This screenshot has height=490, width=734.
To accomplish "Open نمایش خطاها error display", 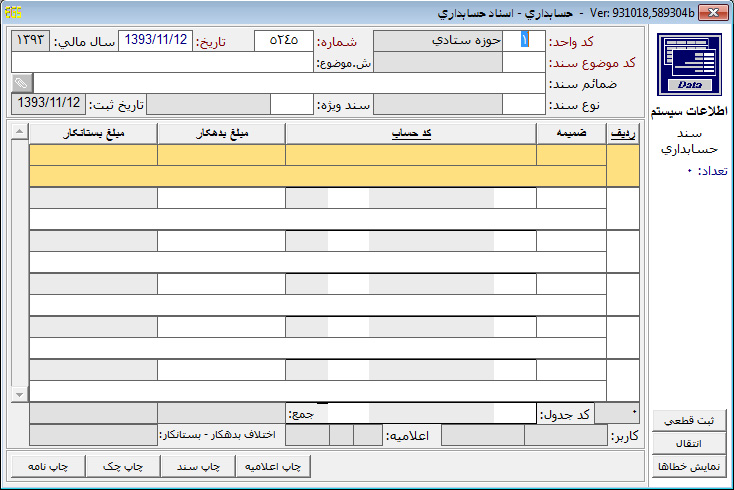I will 689,466.
